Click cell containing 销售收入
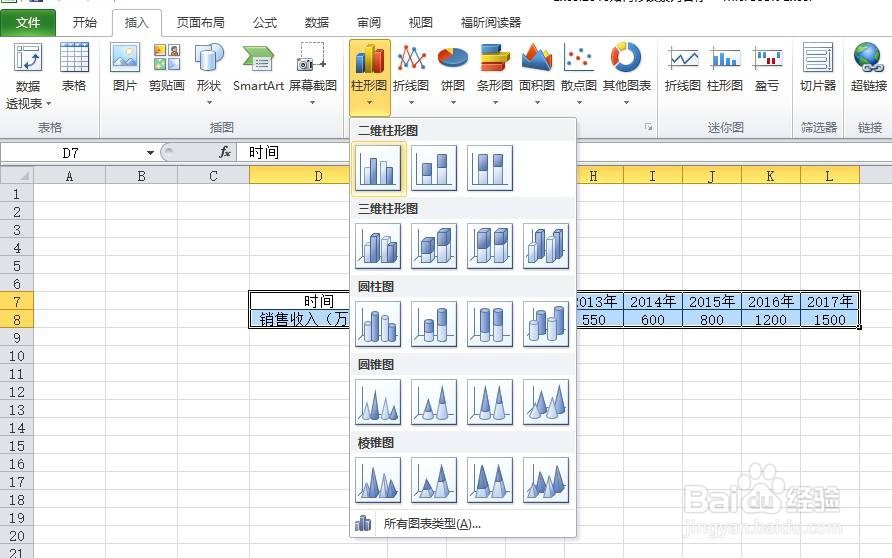The width and height of the screenshot is (892, 558). [x=300, y=319]
